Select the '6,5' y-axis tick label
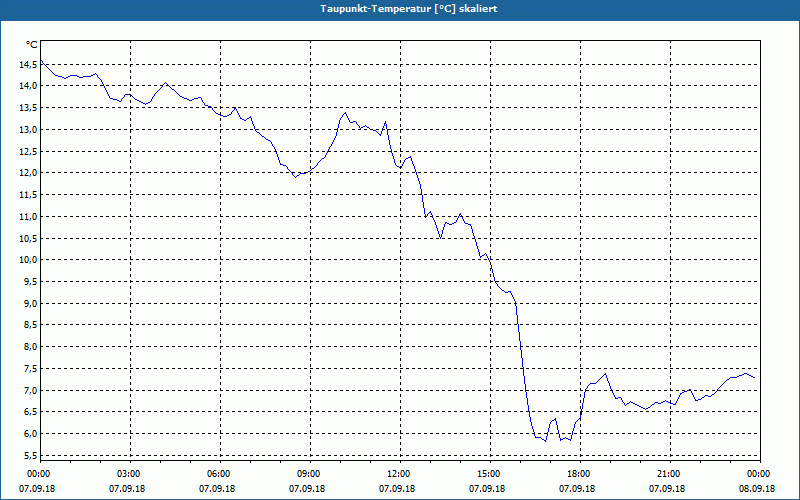Image resolution: width=800 pixels, height=500 pixels. [31, 412]
